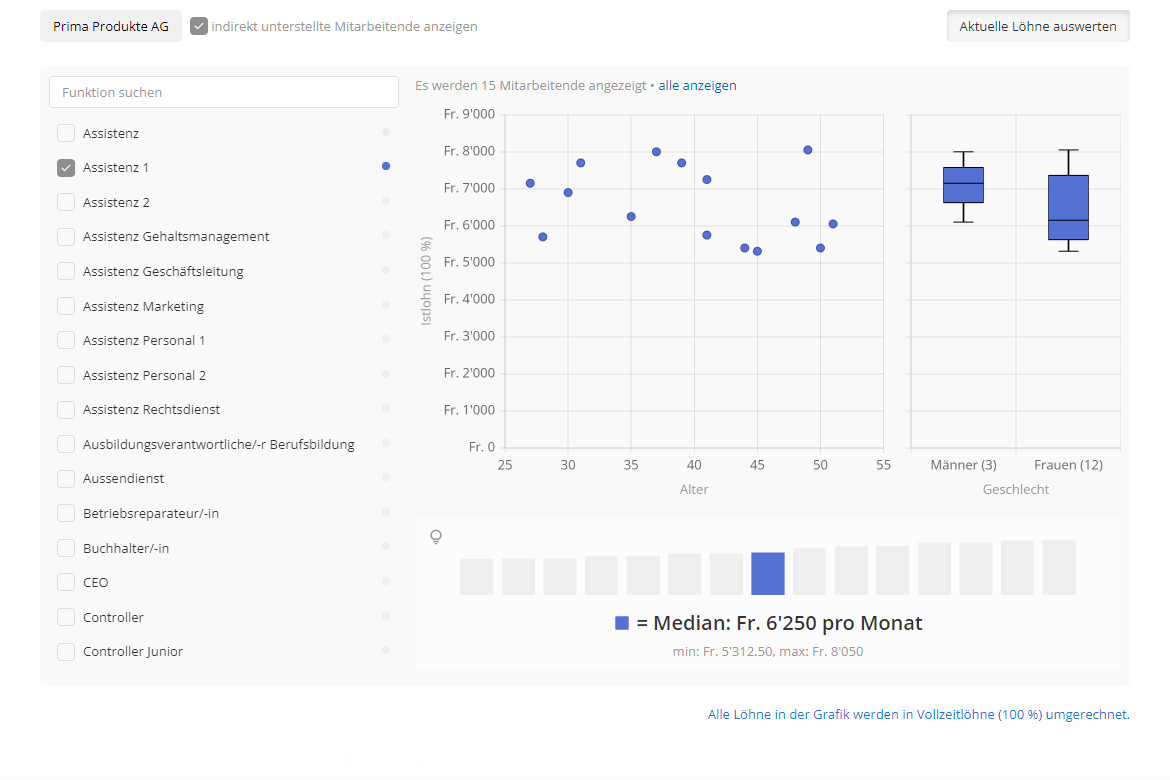This screenshot has width=1170, height=780.
Task: Click the highlighted blue median bar
Action: pos(768,574)
